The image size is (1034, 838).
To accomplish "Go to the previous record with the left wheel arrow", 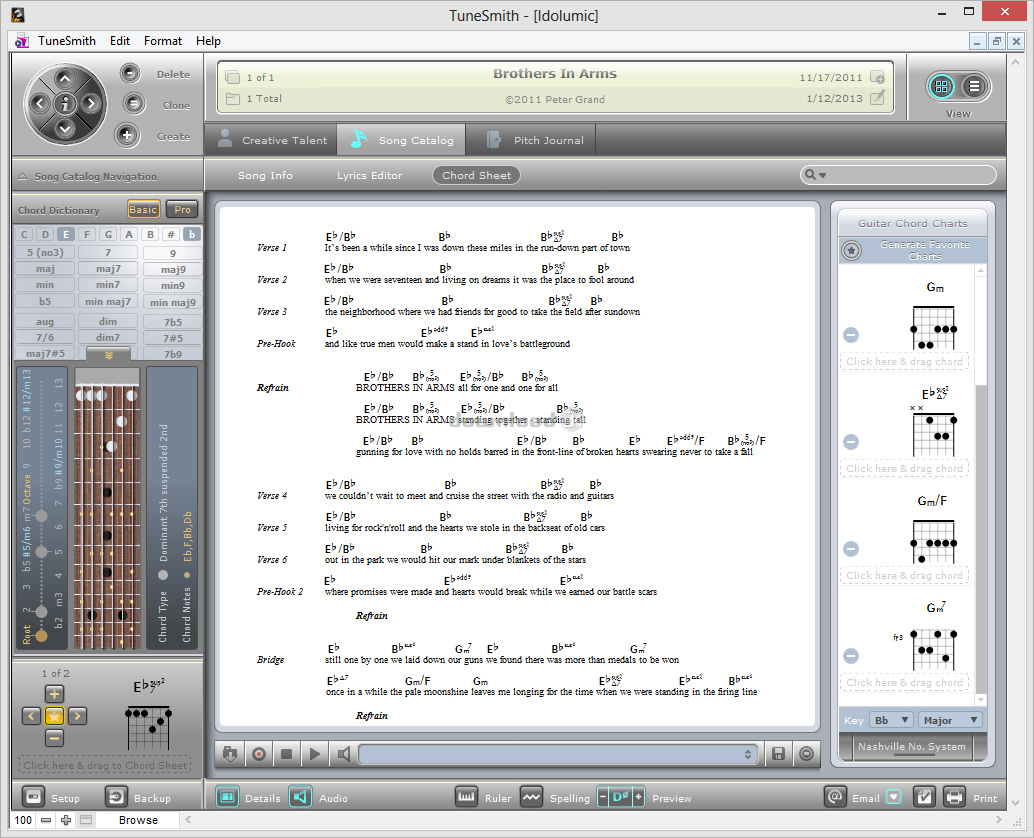I will (40, 104).
